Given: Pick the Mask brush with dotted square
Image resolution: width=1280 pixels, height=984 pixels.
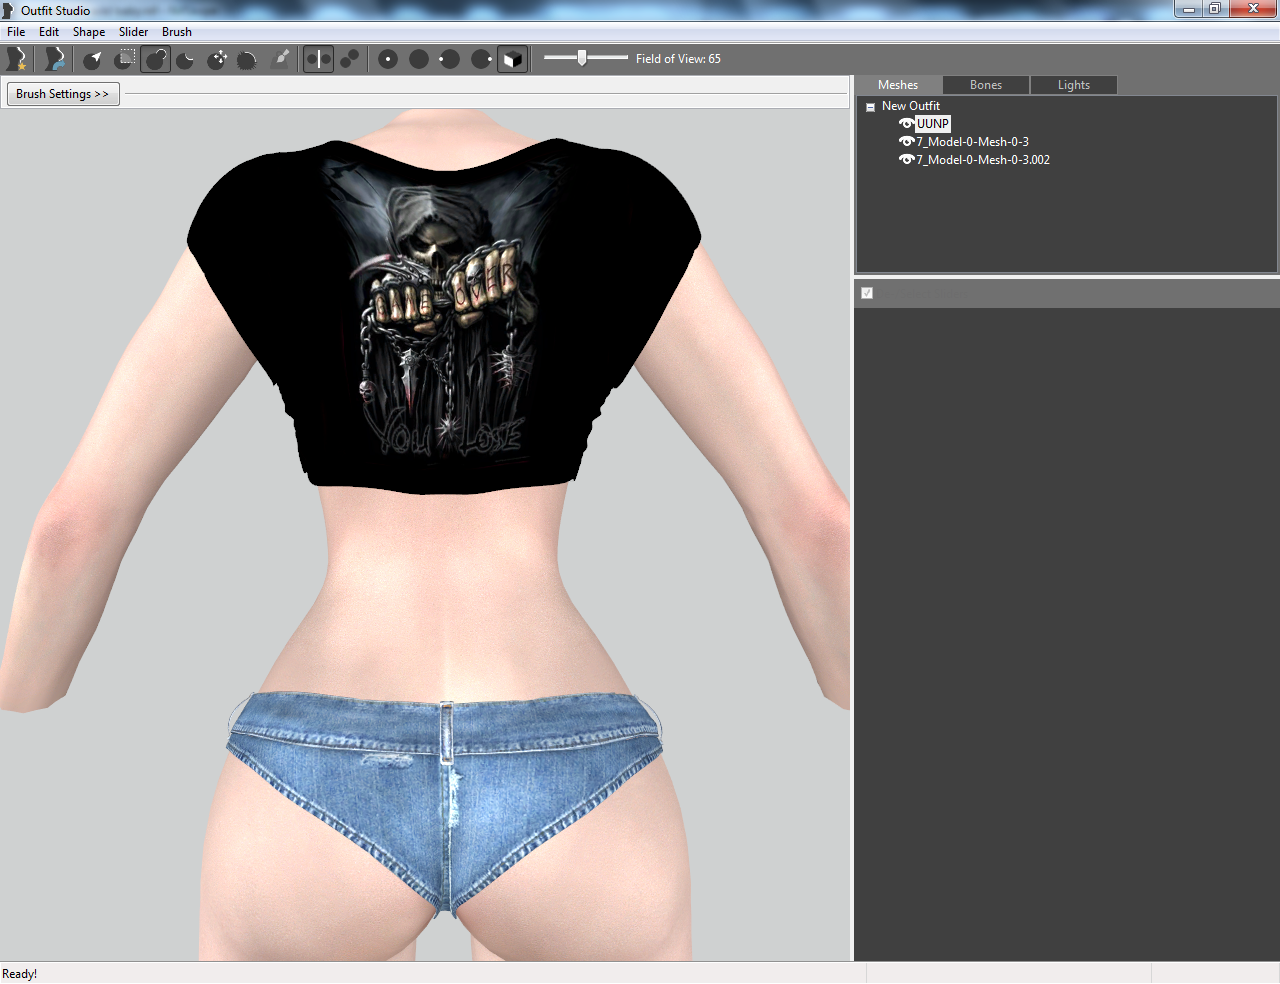Looking at the screenshot, I should (125, 59).
